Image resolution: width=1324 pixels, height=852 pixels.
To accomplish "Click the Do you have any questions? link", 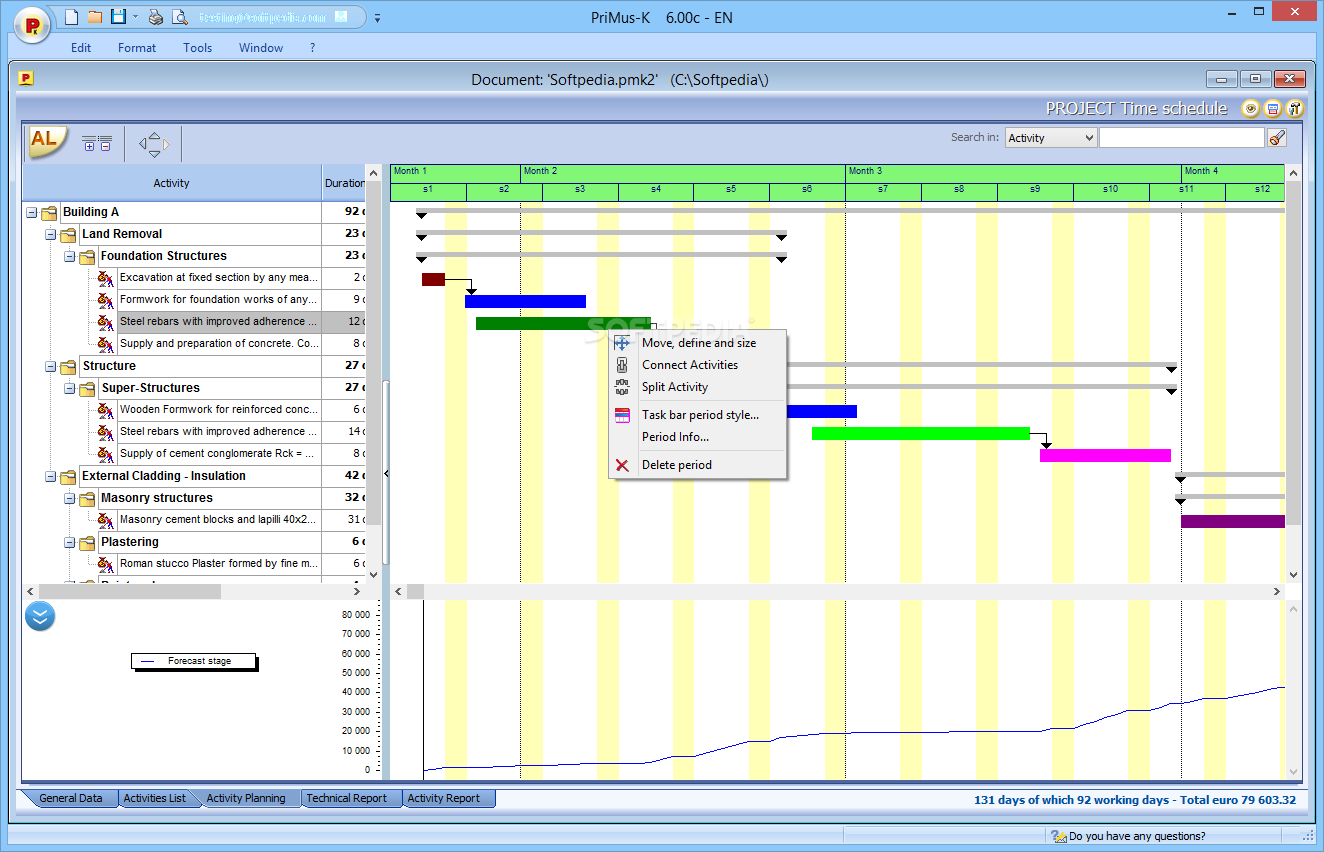I will pyautogui.click(x=1137, y=836).
